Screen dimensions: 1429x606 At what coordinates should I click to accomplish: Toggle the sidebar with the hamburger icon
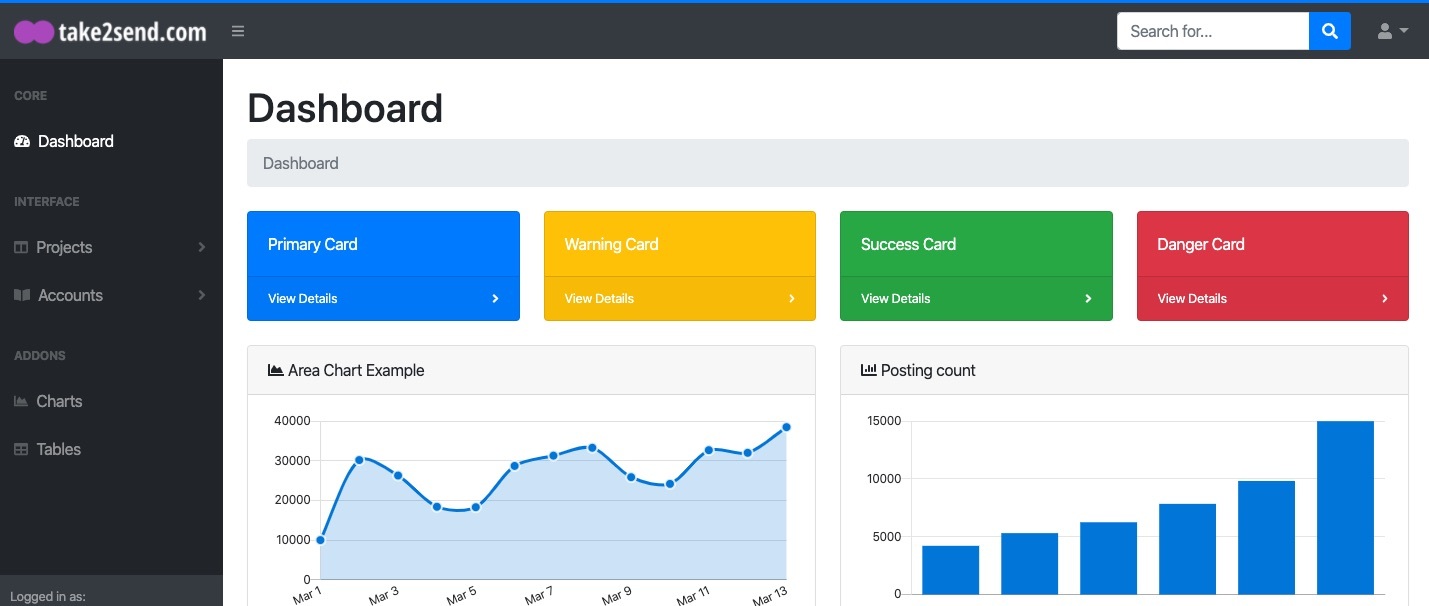click(238, 31)
